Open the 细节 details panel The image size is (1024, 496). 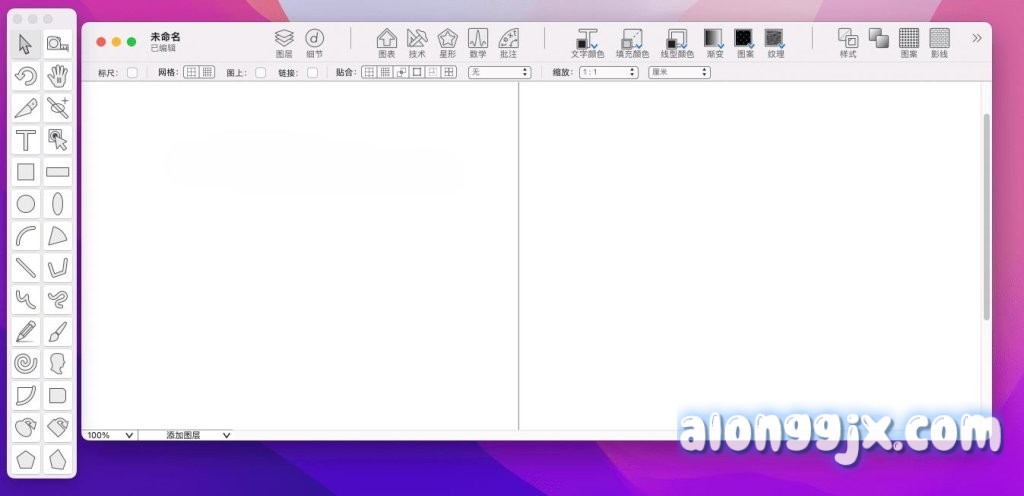315,43
